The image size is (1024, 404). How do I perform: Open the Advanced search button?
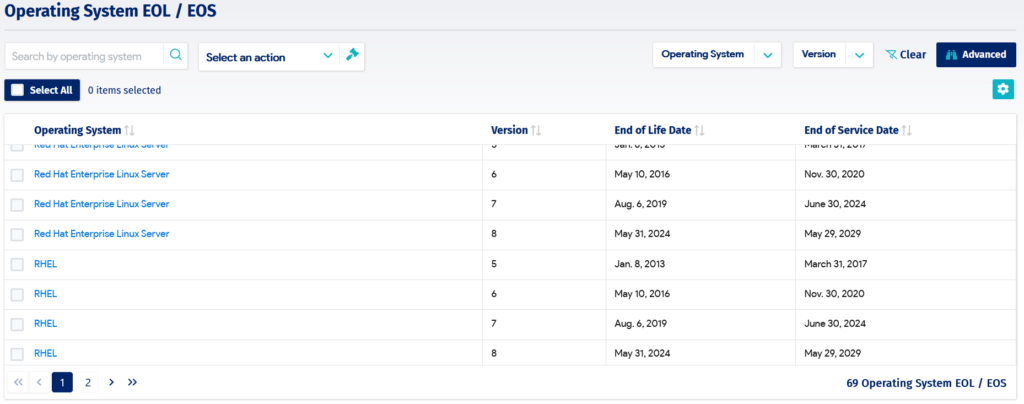tap(976, 55)
